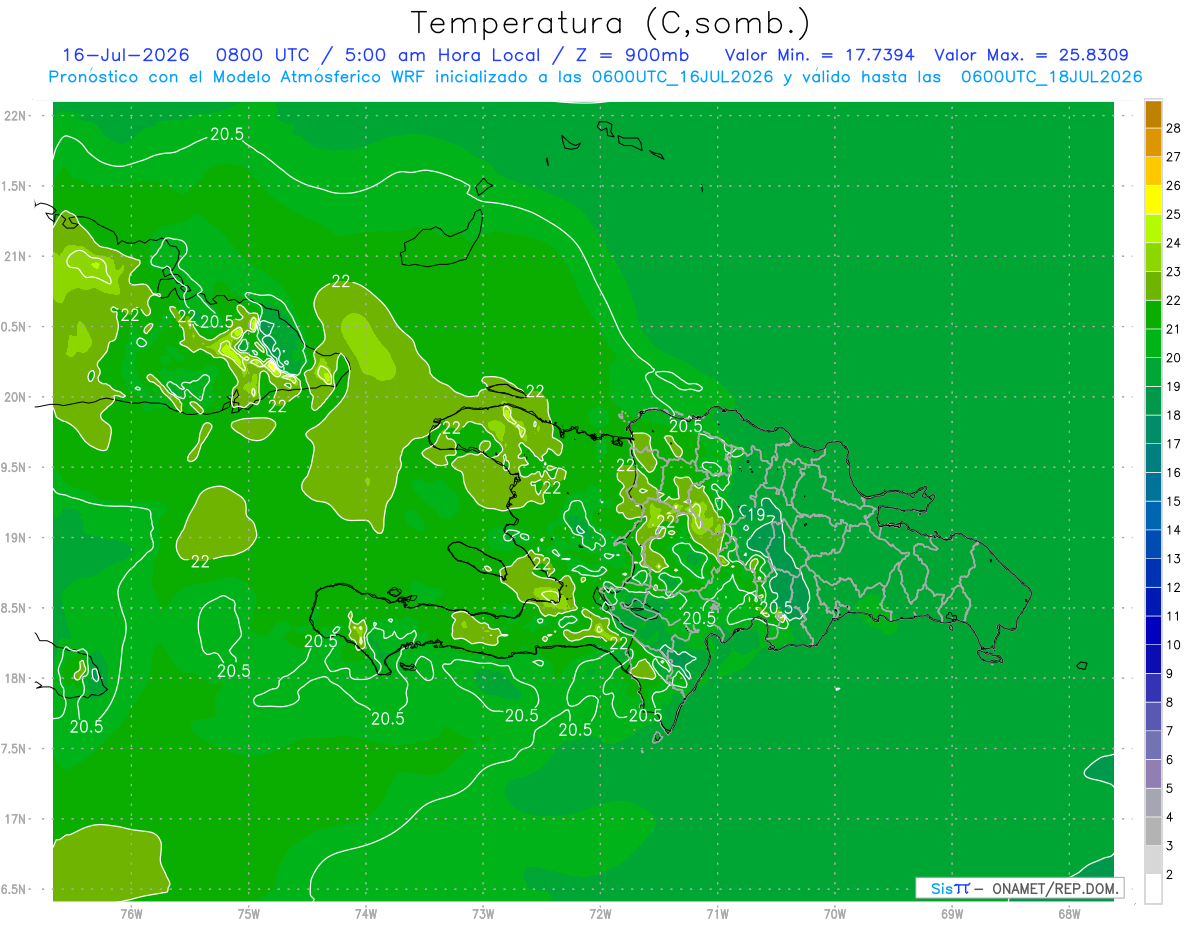Click the '75W' longitude axis label
Screen dimensions: 1200x927
(x=248, y=913)
